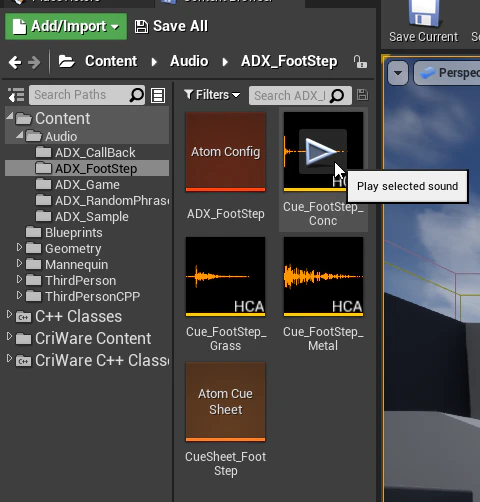This screenshot has width=480, height=502.
Task: Click the CueSheet_FootStep asset name
Action: [226, 464]
